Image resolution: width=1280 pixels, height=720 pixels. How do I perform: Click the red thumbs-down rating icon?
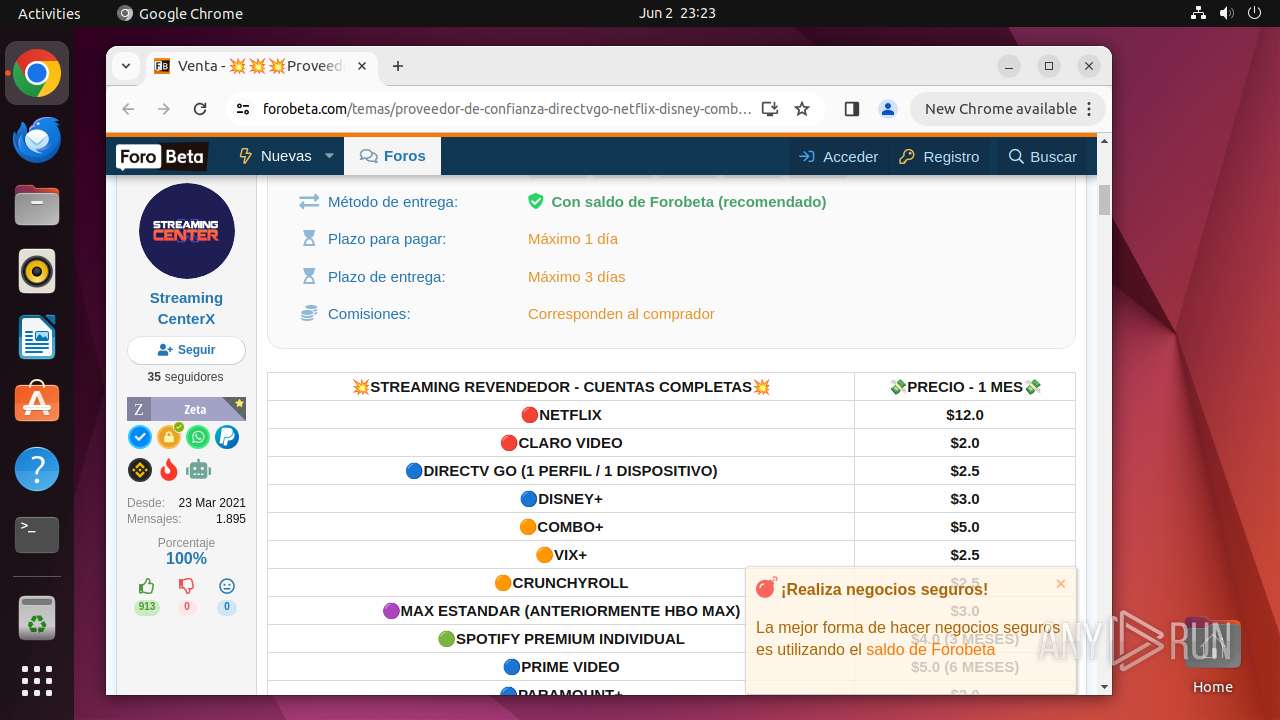tap(186, 586)
